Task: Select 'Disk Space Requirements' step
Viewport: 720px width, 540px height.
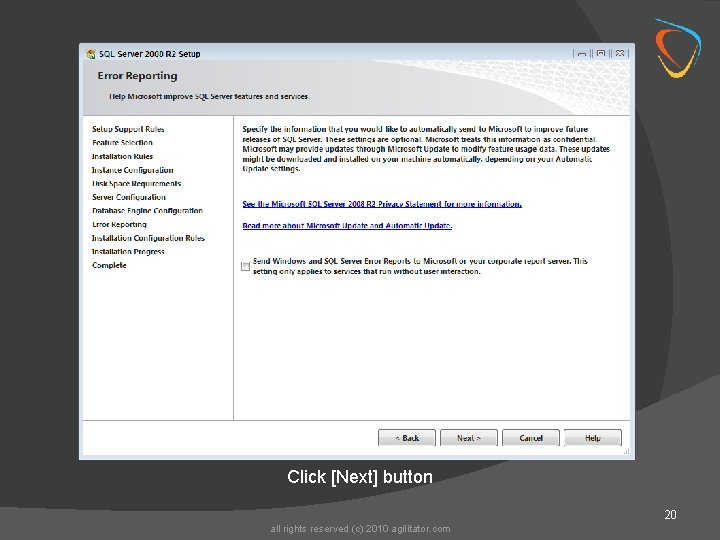Action: (x=136, y=183)
